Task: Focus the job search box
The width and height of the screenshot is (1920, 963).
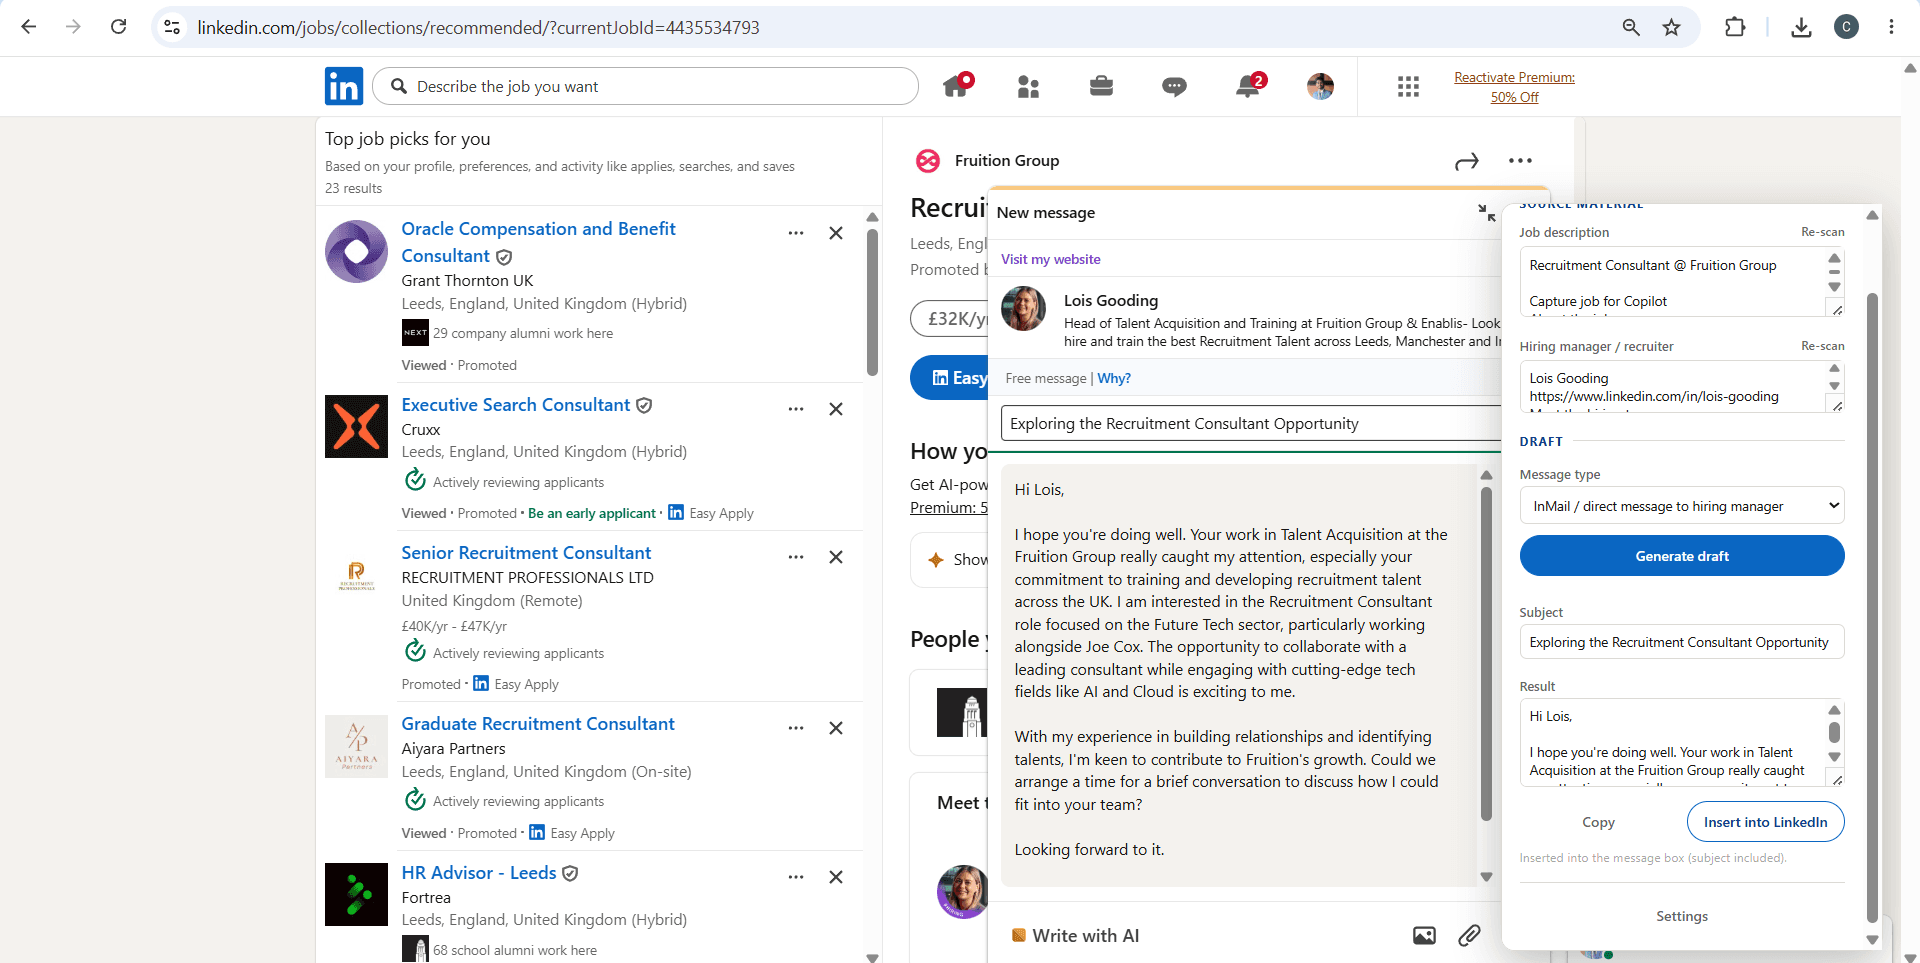Action: click(645, 86)
